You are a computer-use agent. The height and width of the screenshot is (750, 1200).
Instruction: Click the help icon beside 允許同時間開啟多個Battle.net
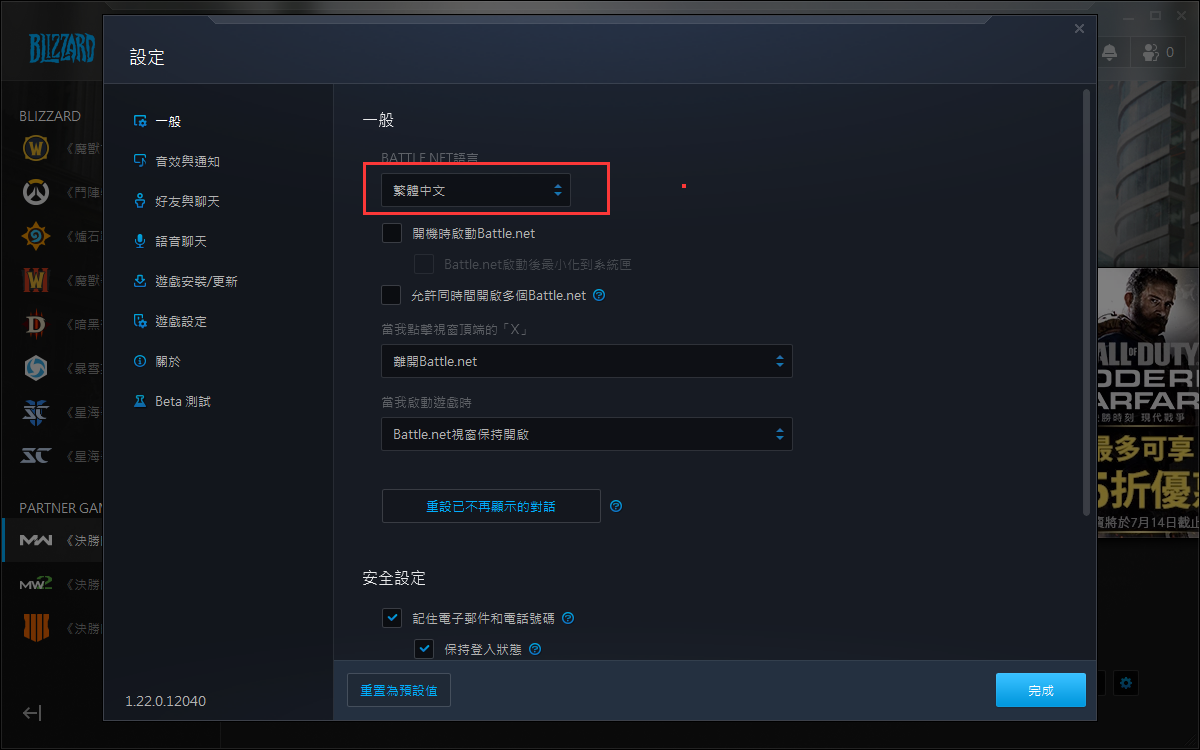tap(600, 295)
